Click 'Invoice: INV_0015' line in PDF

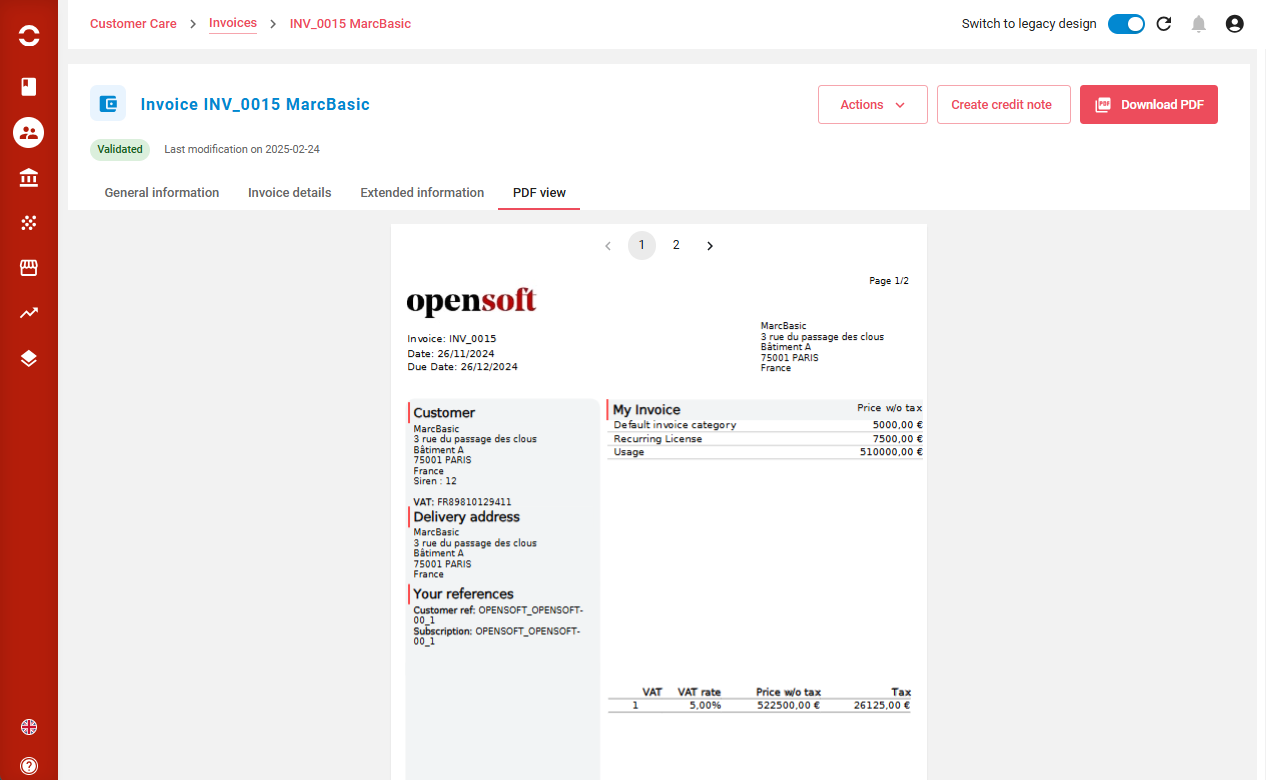pyautogui.click(x=452, y=339)
